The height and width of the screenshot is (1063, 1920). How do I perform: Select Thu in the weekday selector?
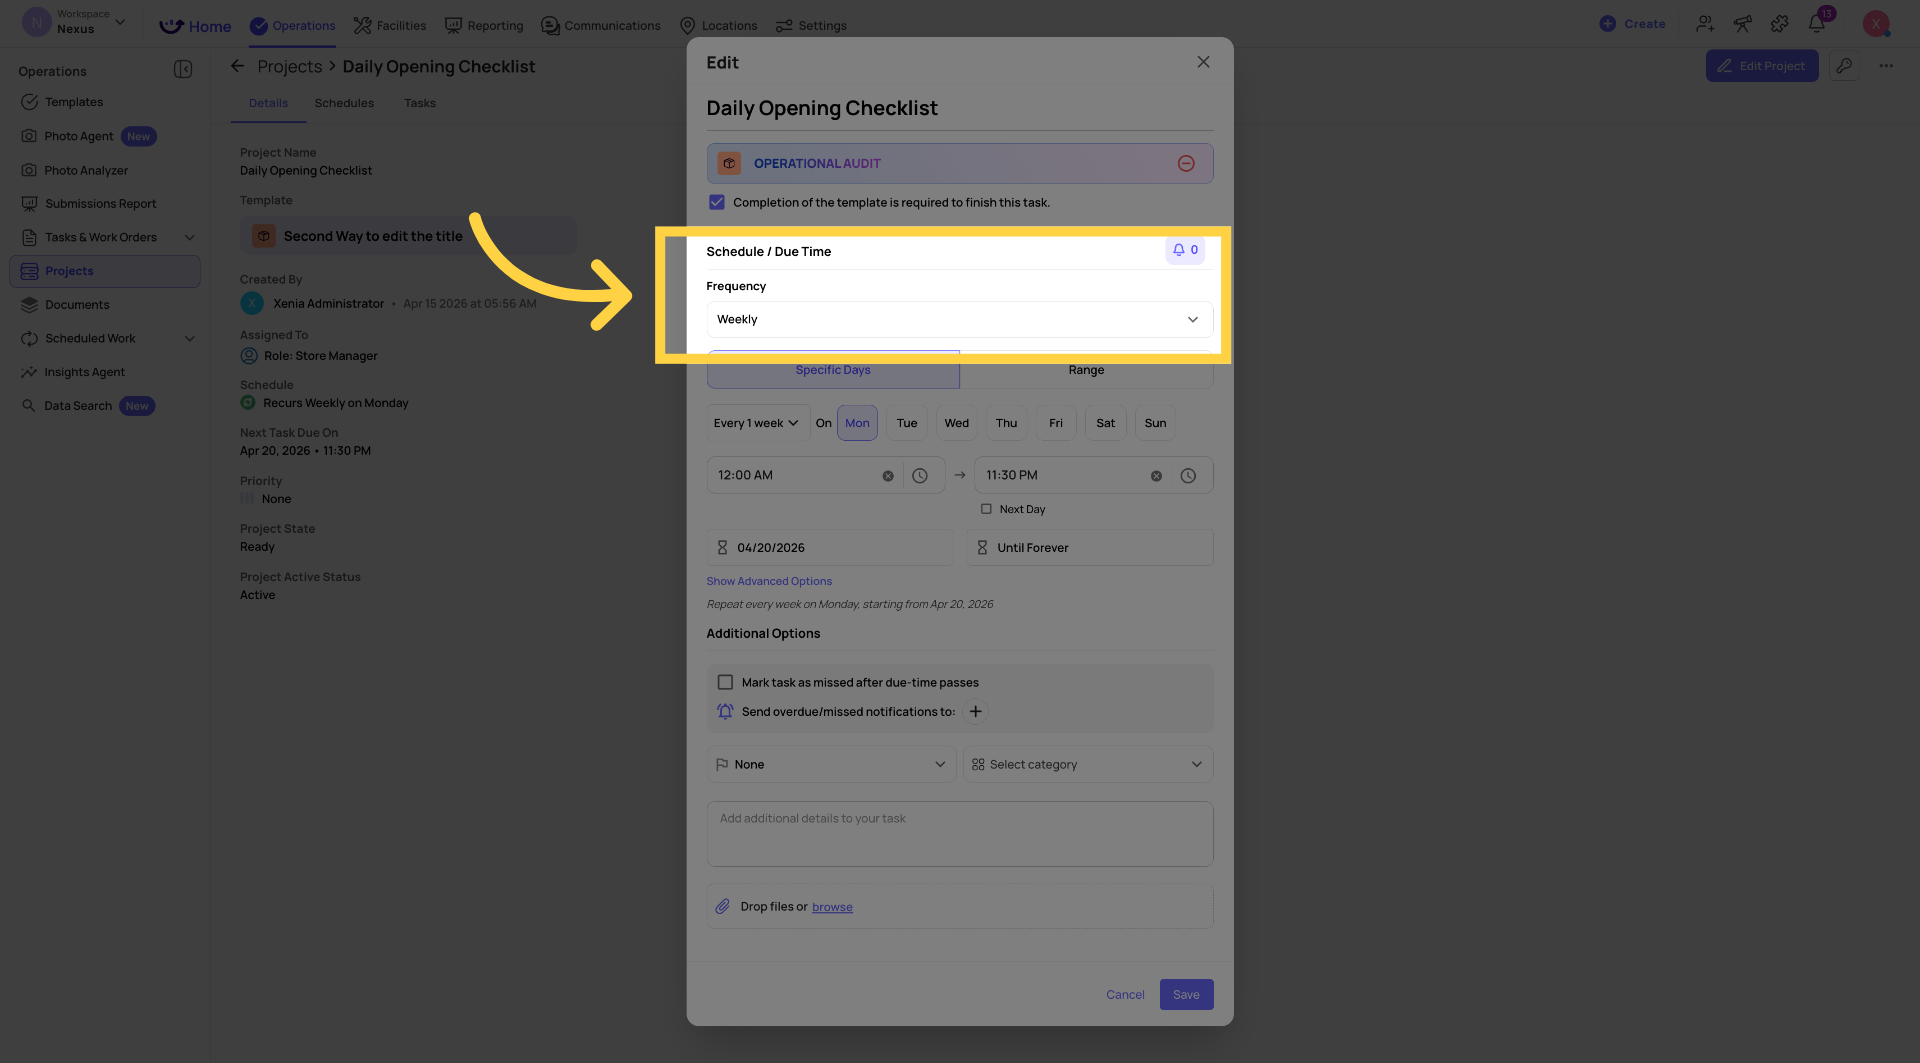1007,423
